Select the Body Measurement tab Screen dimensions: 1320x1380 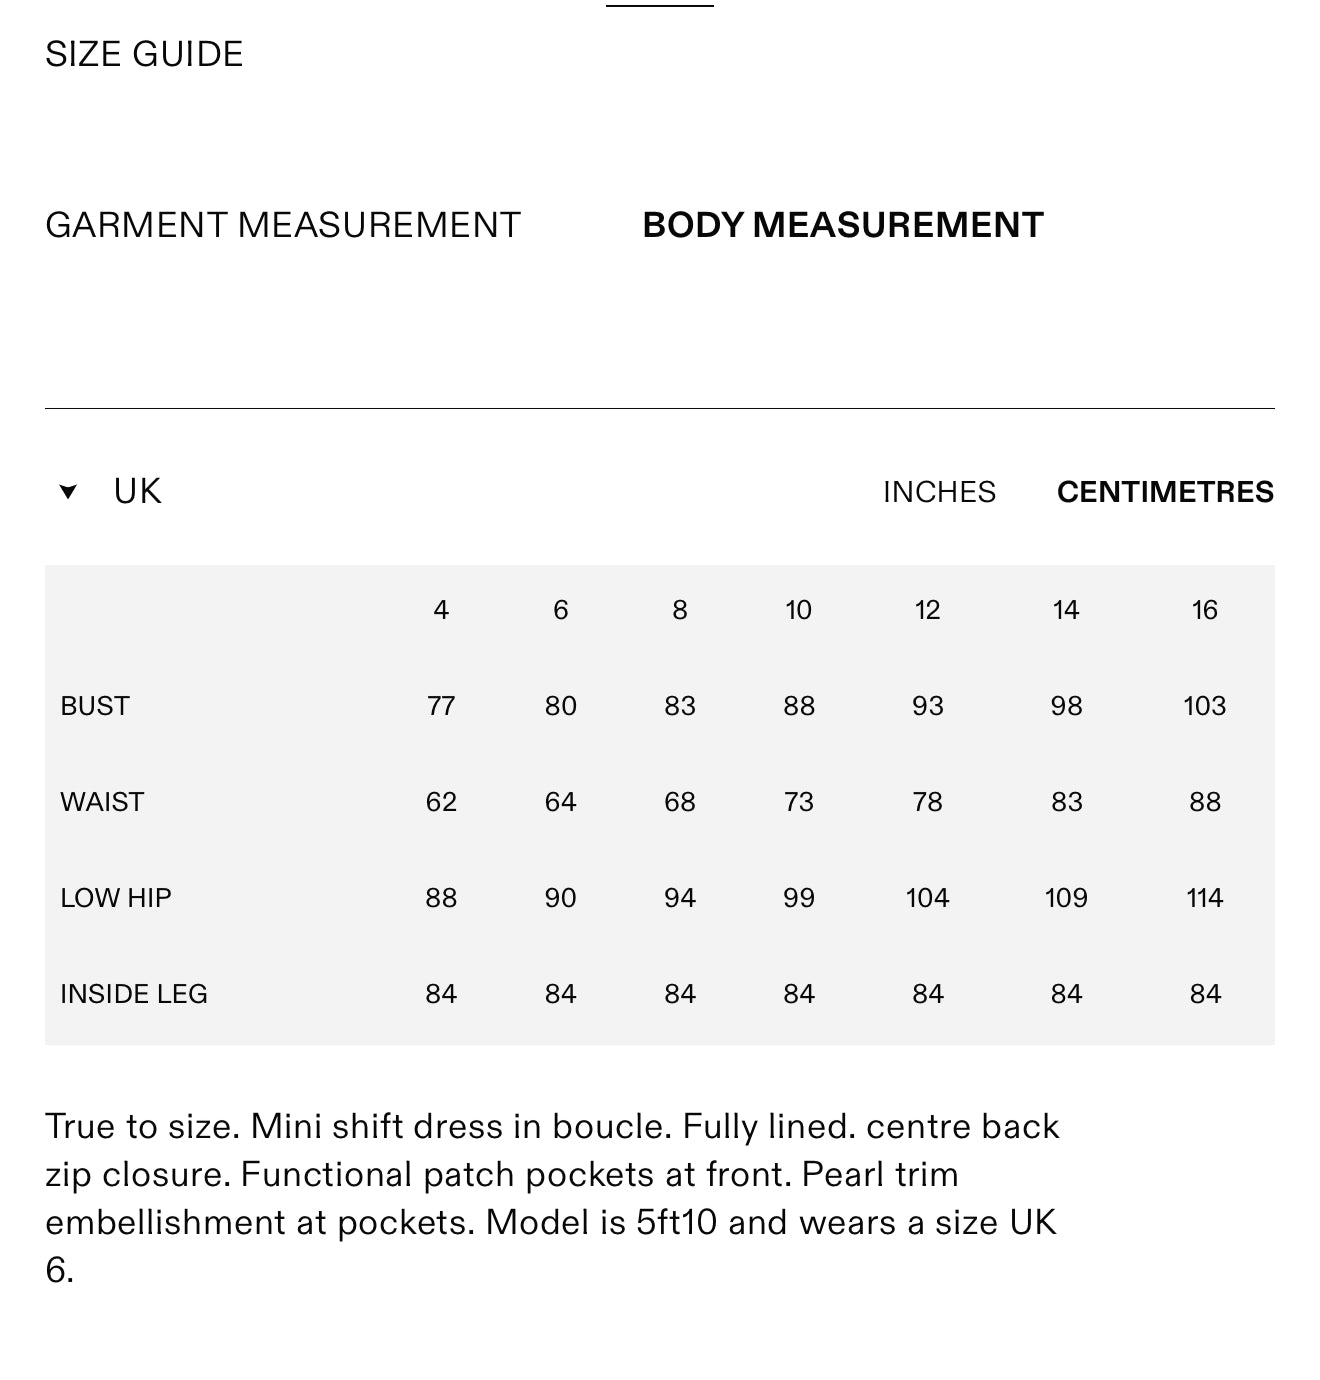(842, 225)
